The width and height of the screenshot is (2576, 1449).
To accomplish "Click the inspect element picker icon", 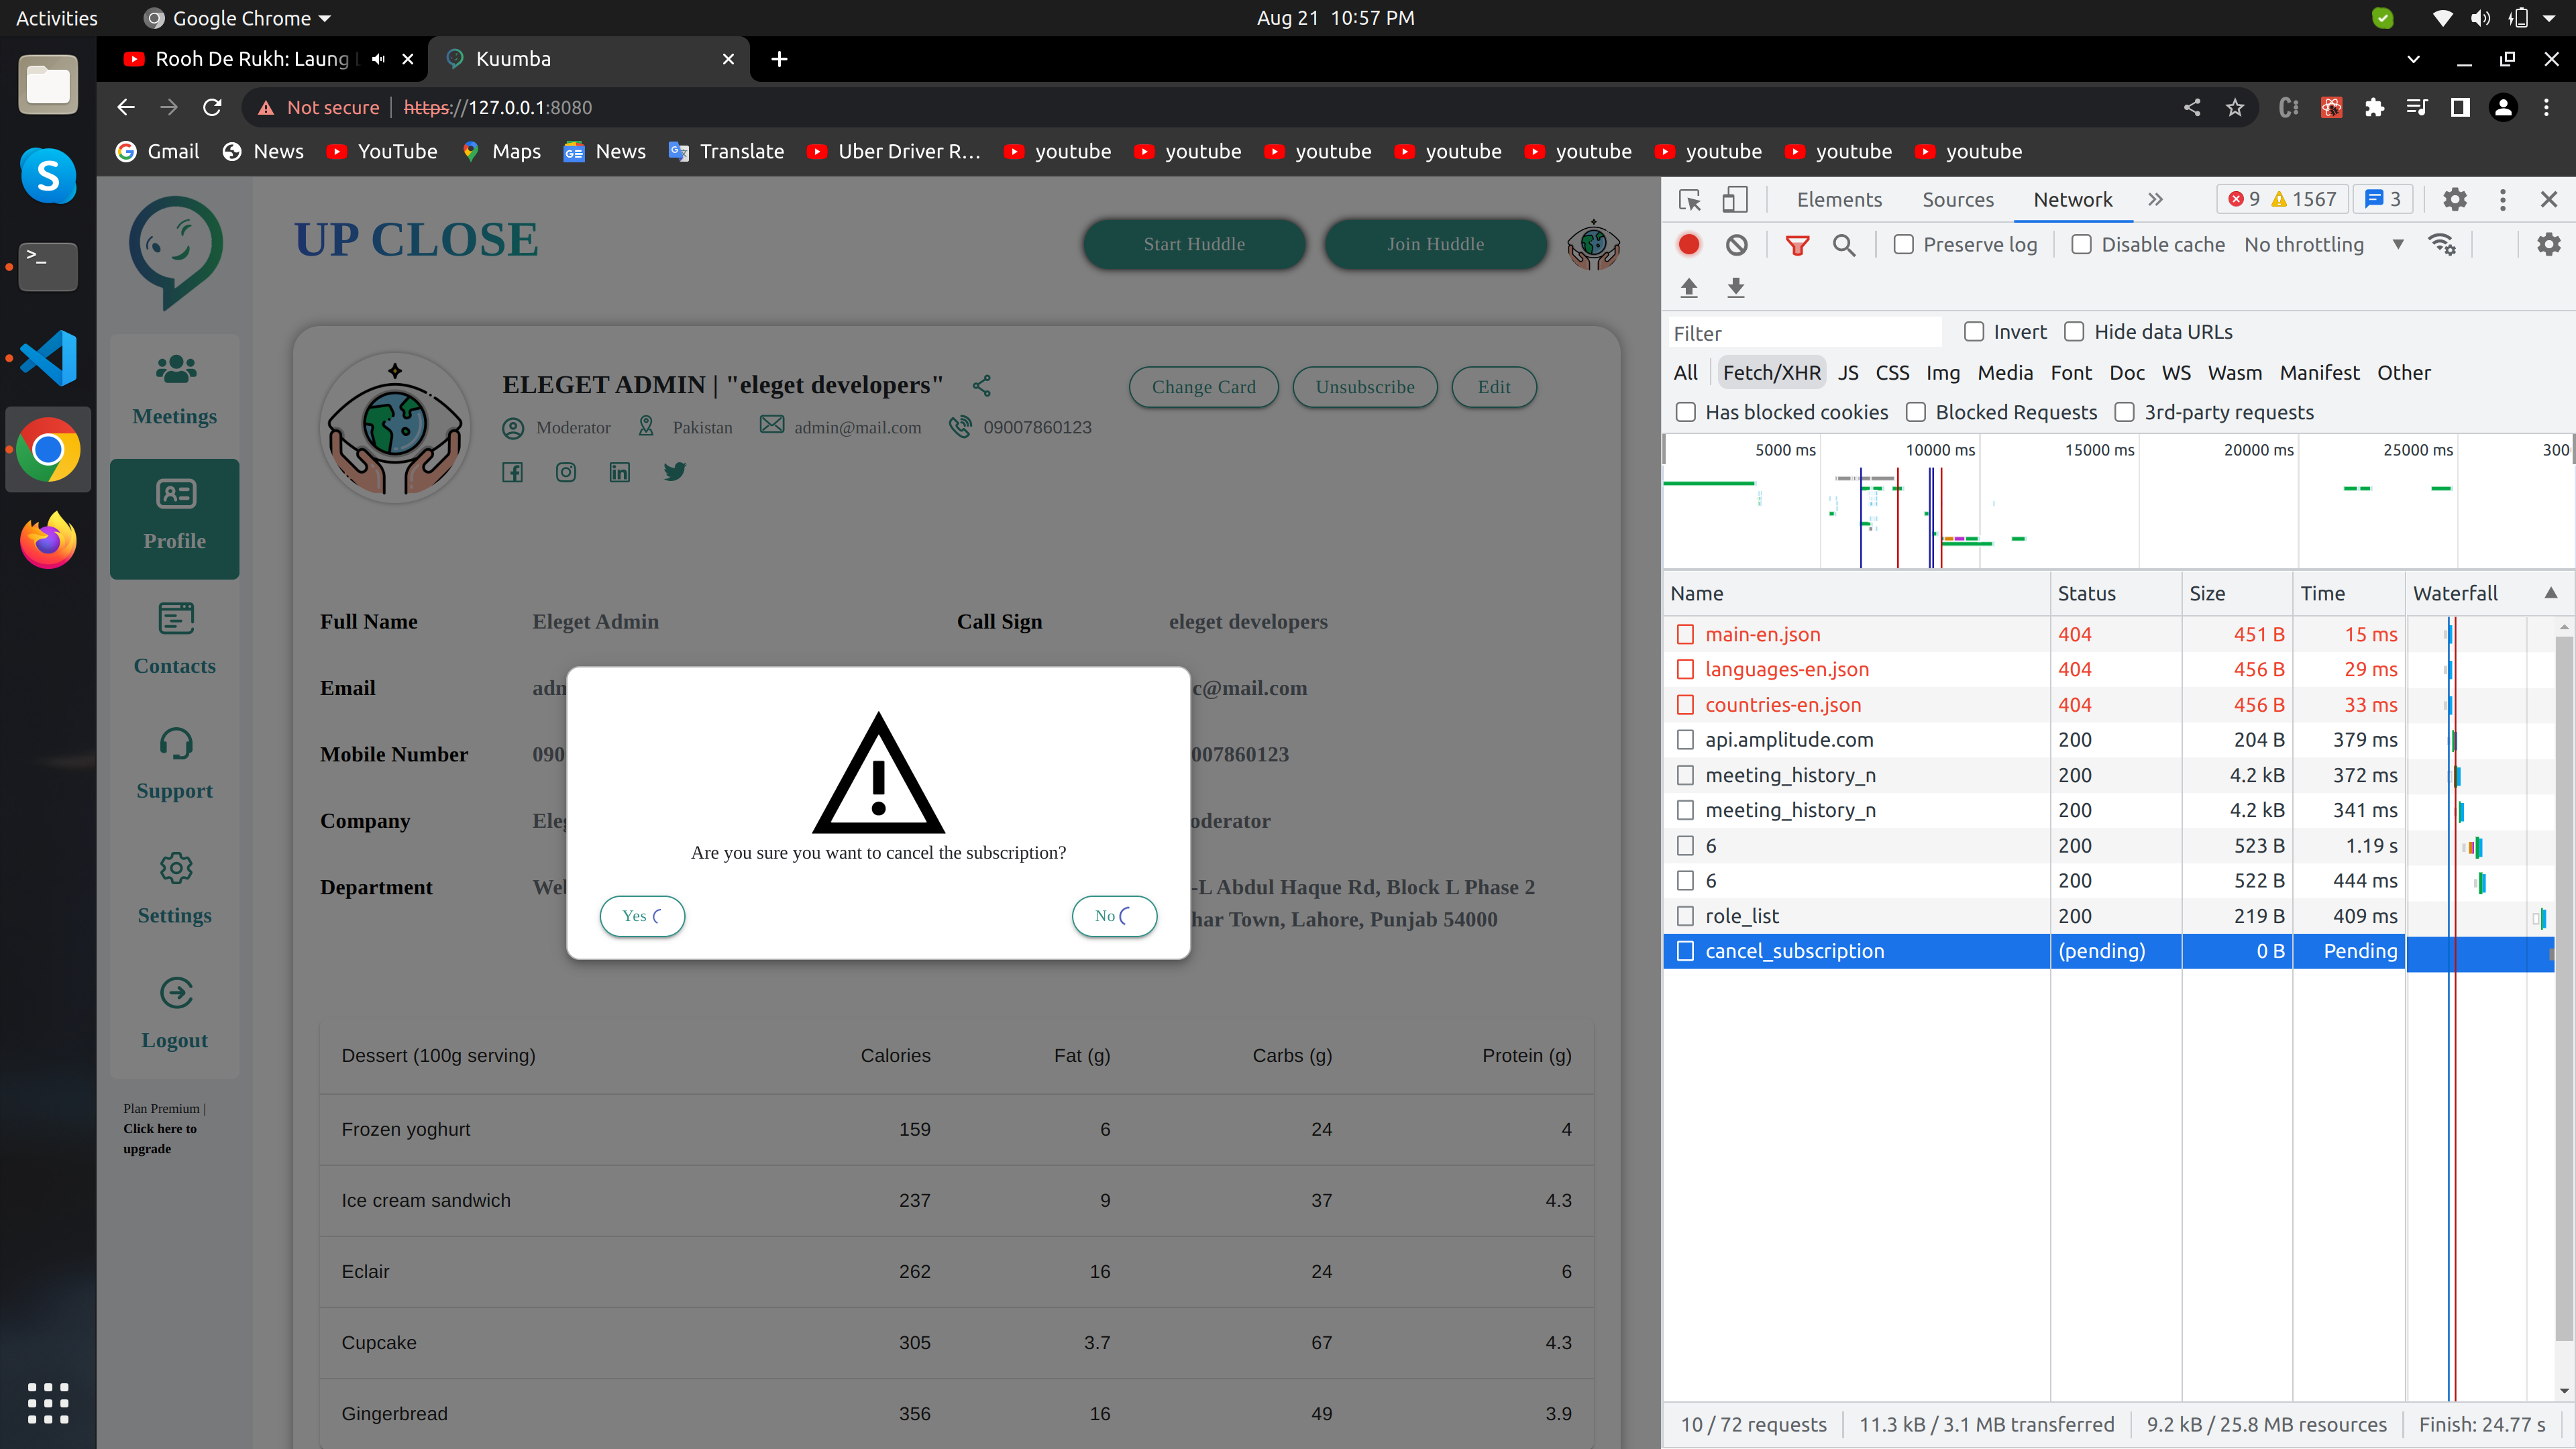I will tap(1689, 200).
